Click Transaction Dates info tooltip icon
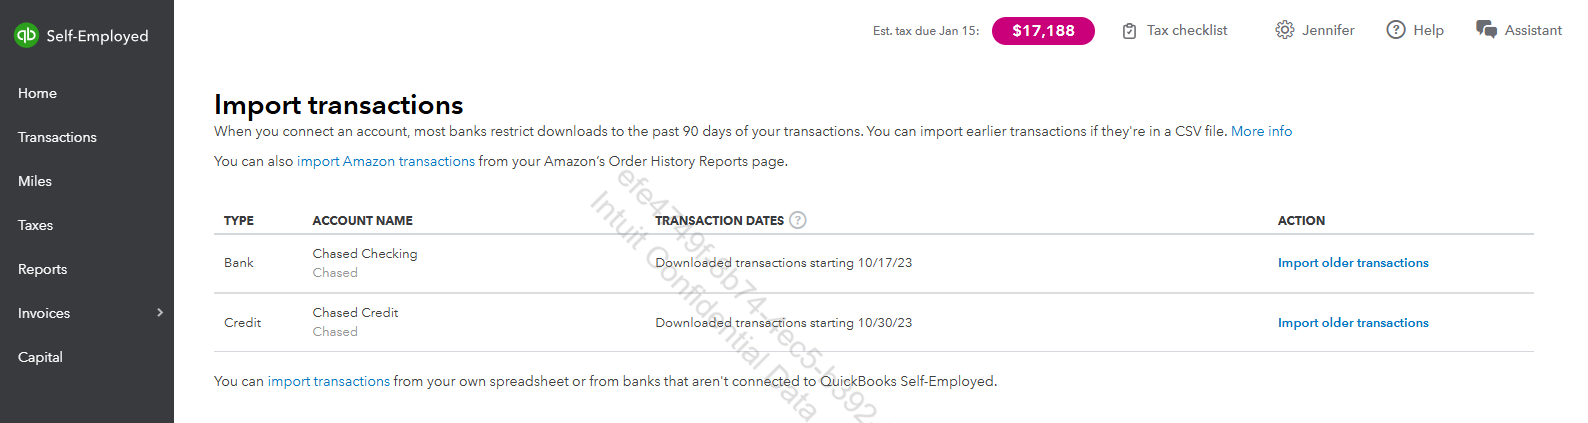 coord(797,220)
